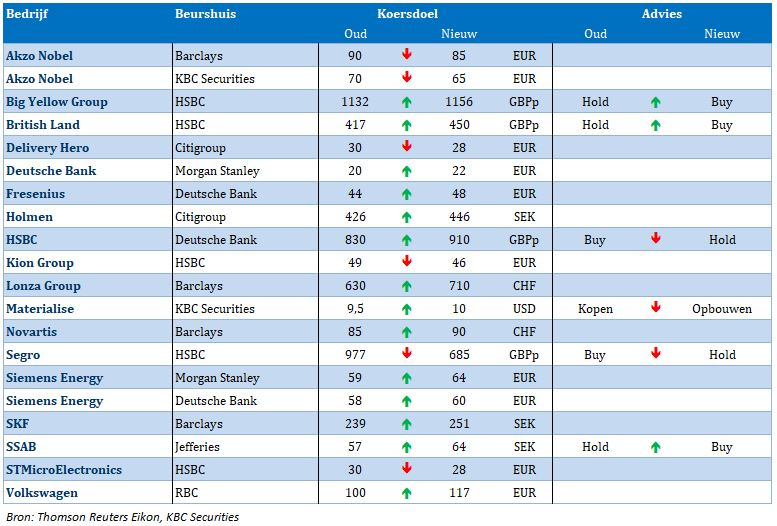This screenshot has width=777, height=526.
Task: Select the SSAB company name
Action: point(21,447)
